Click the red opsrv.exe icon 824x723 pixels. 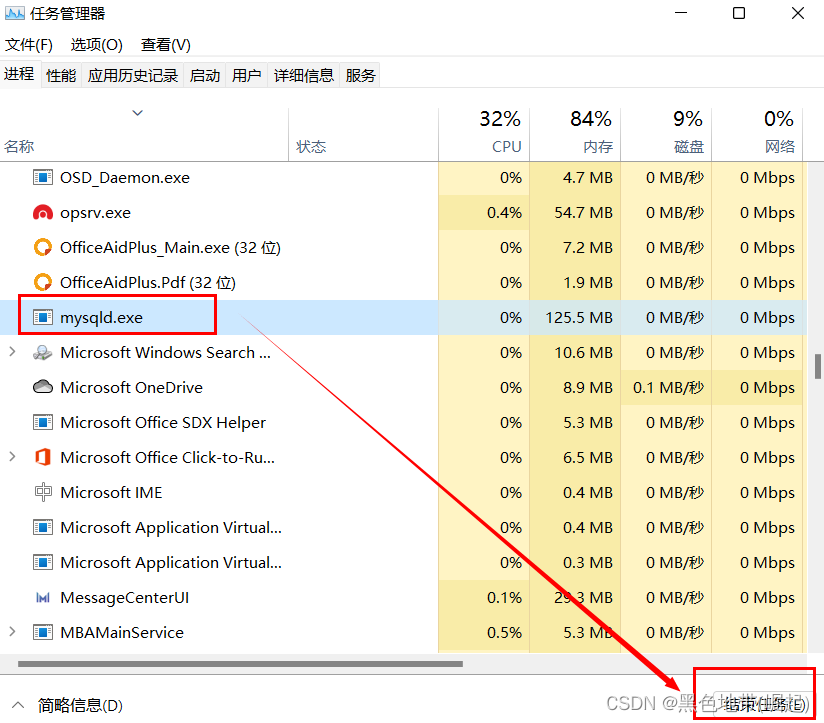(x=43, y=213)
